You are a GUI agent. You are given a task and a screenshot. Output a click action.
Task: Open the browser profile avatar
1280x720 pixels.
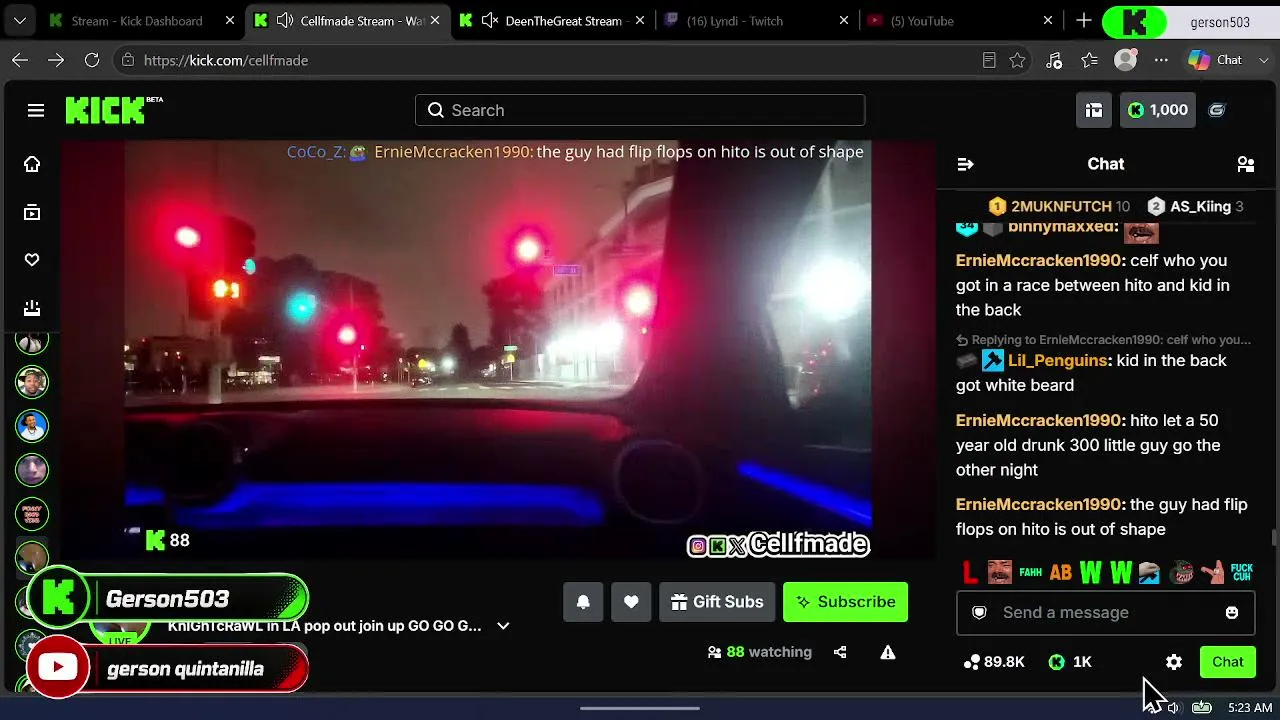(1126, 60)
